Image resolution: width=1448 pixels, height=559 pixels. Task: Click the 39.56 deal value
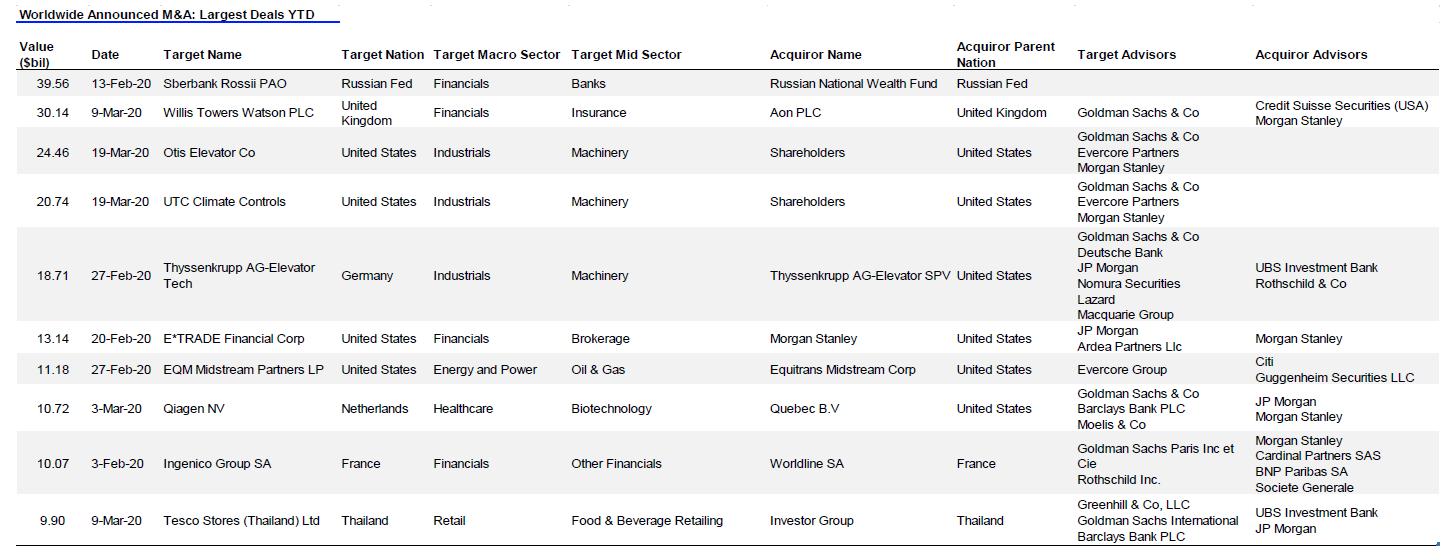tap(53, 84)
